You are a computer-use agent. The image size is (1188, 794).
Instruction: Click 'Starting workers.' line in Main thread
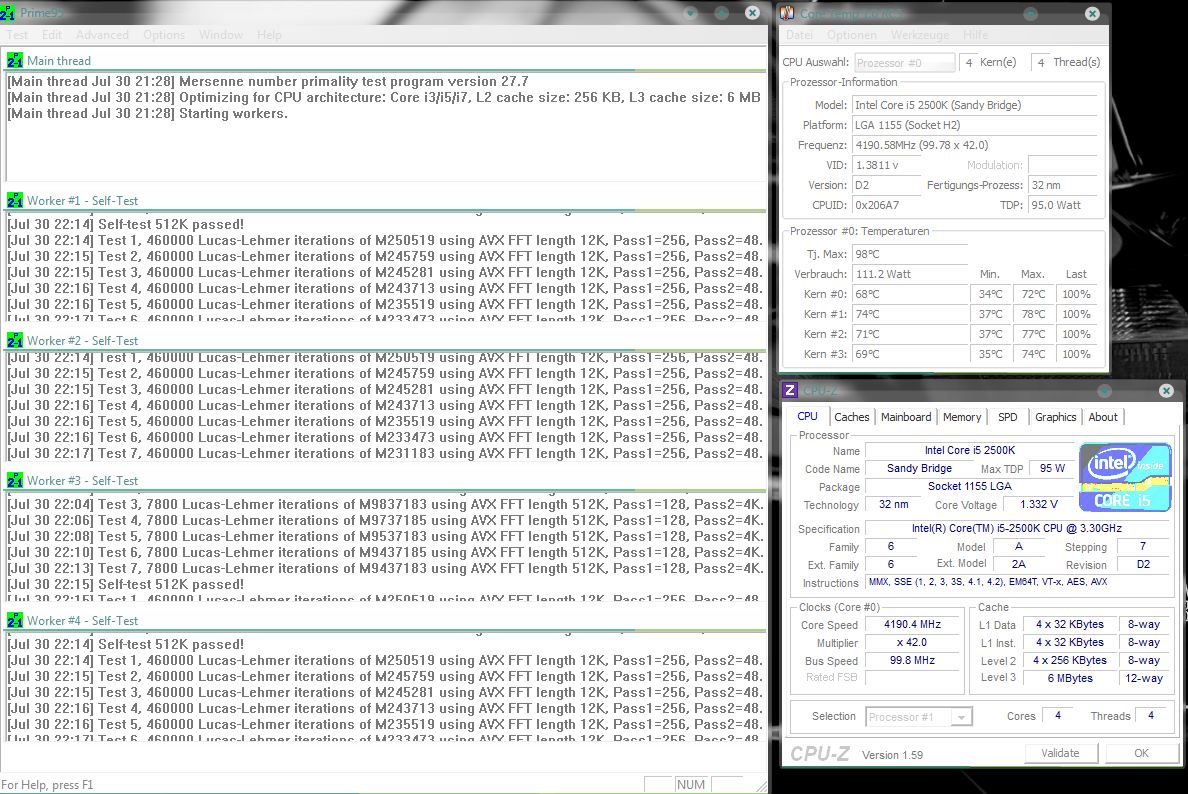pyautogui.click(x=148, y=114)
